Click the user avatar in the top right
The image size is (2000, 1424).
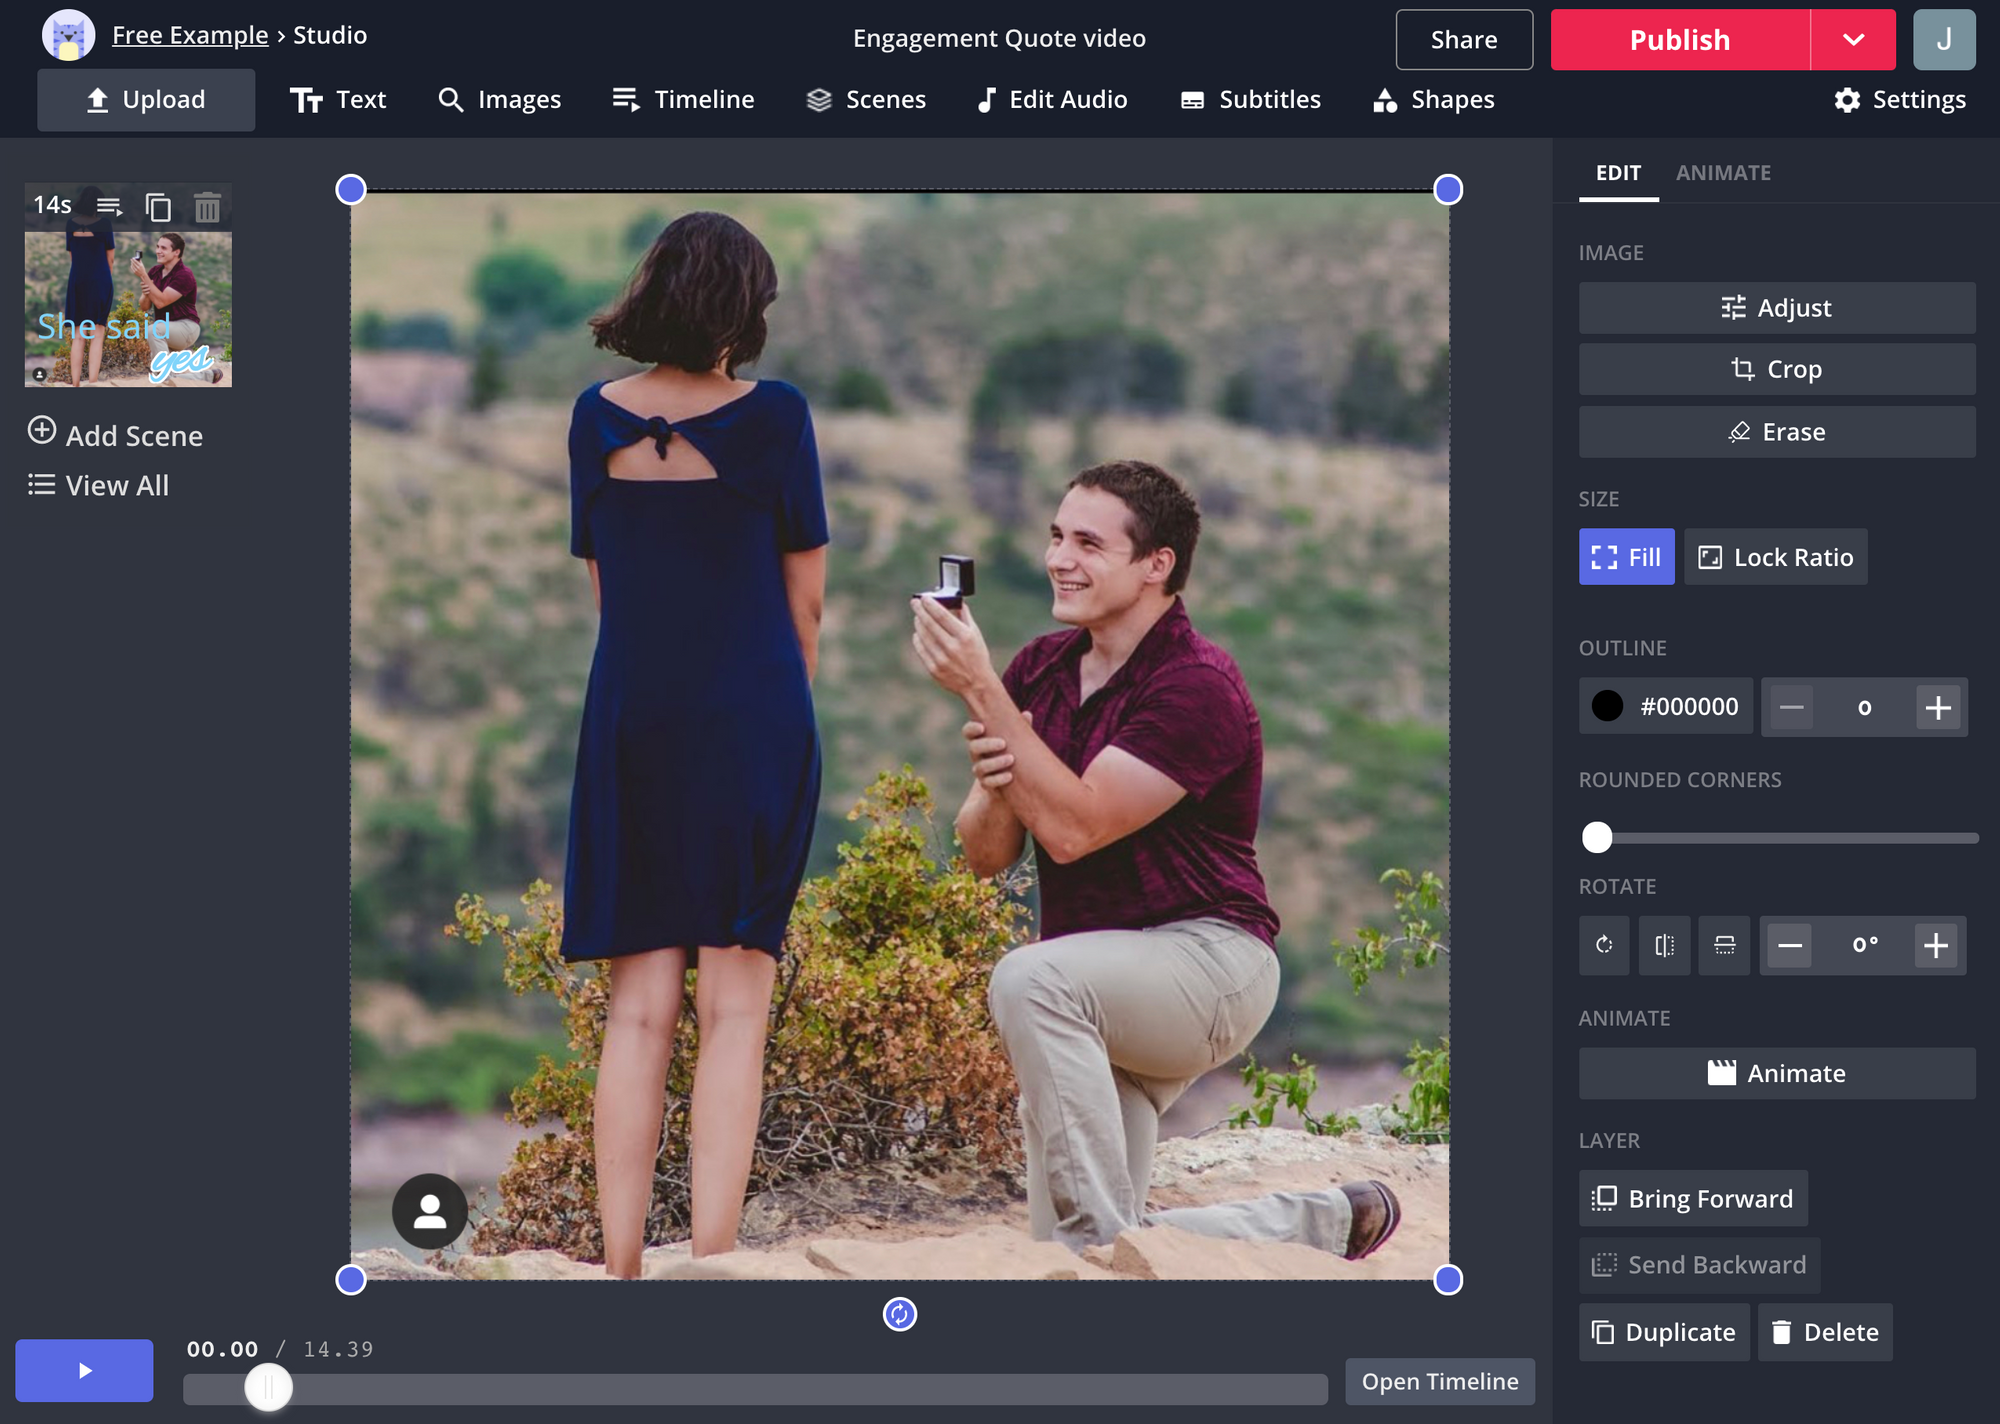[1943, 40]
